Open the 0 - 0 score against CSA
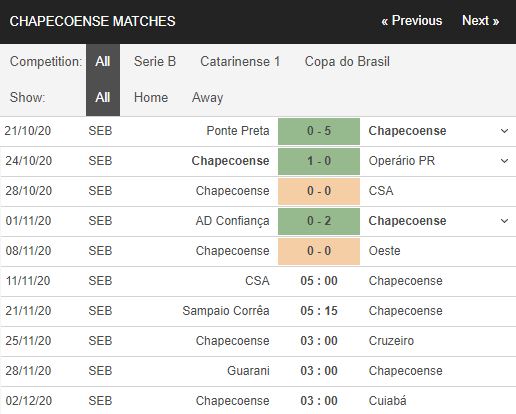Image resolution: width=516 pixels, height=414 pixels. pyautogui.click(x=319, y=191)
